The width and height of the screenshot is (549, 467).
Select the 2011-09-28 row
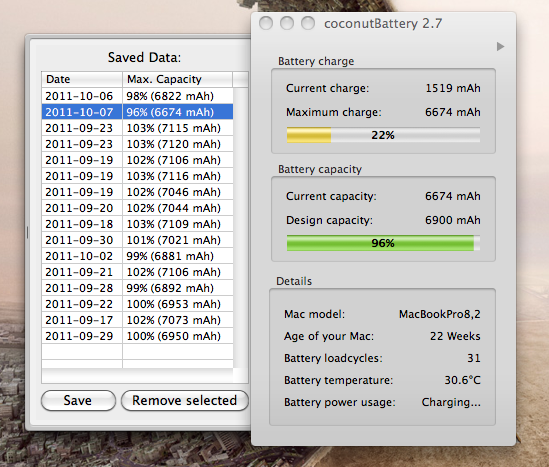tap(137, 288)
